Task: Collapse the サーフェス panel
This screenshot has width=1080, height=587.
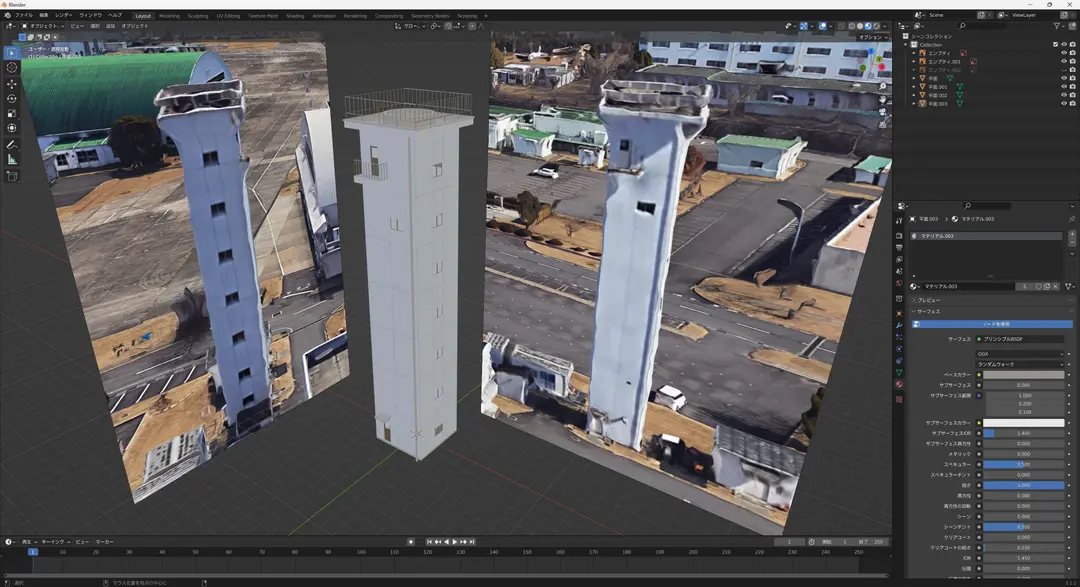Action: click(x=928, y=311)
